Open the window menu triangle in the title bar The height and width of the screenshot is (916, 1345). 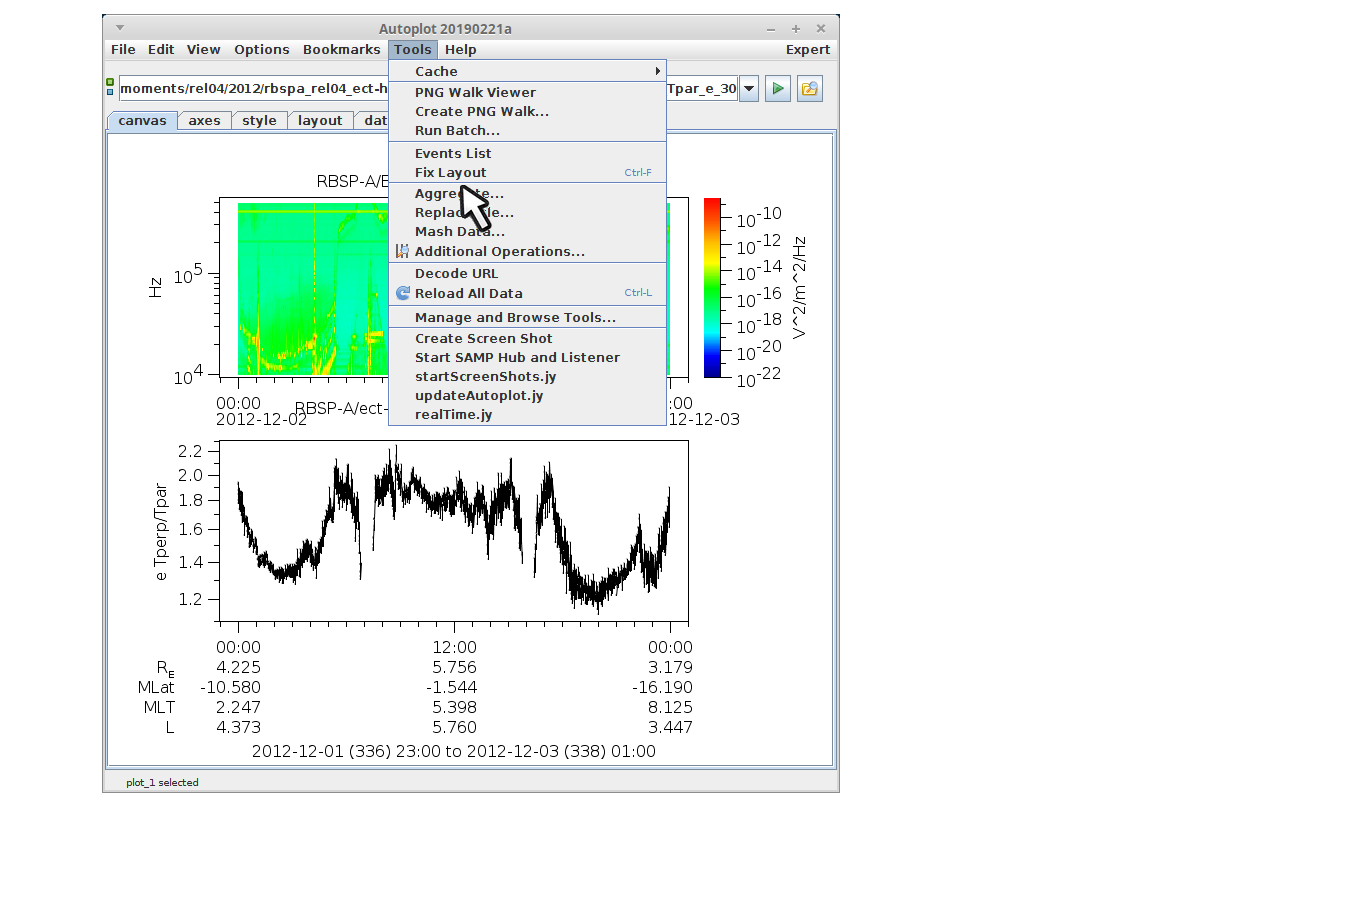click(x=120, y=28)
